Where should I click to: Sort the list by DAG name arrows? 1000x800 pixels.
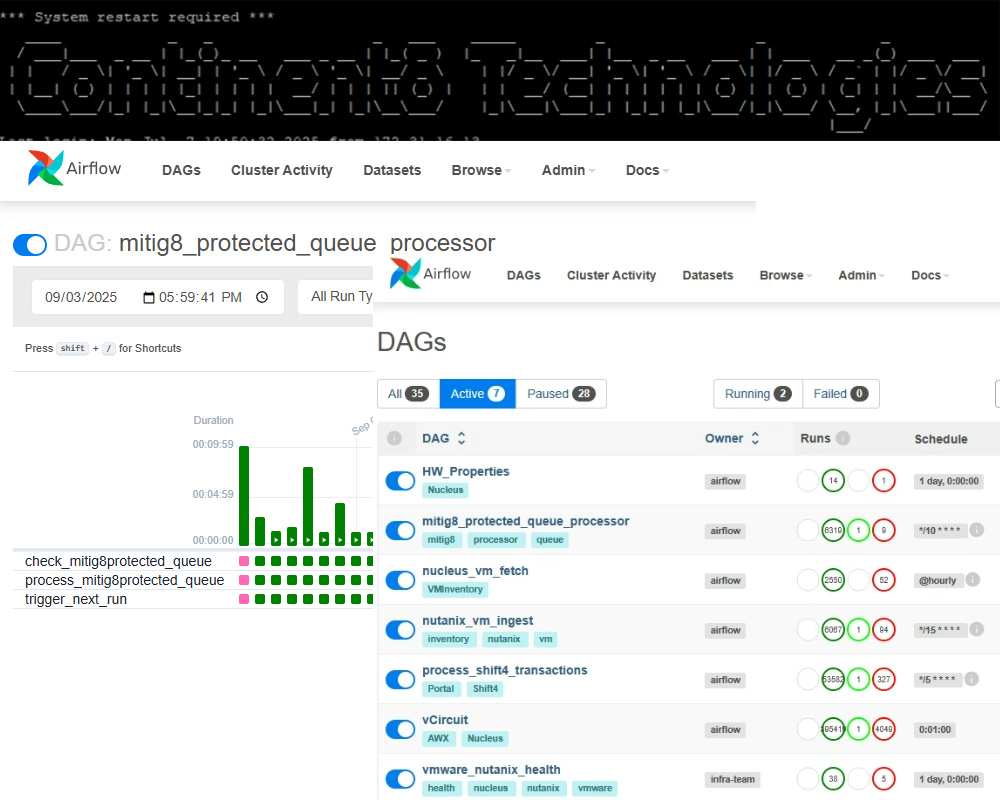click(461, 438)
